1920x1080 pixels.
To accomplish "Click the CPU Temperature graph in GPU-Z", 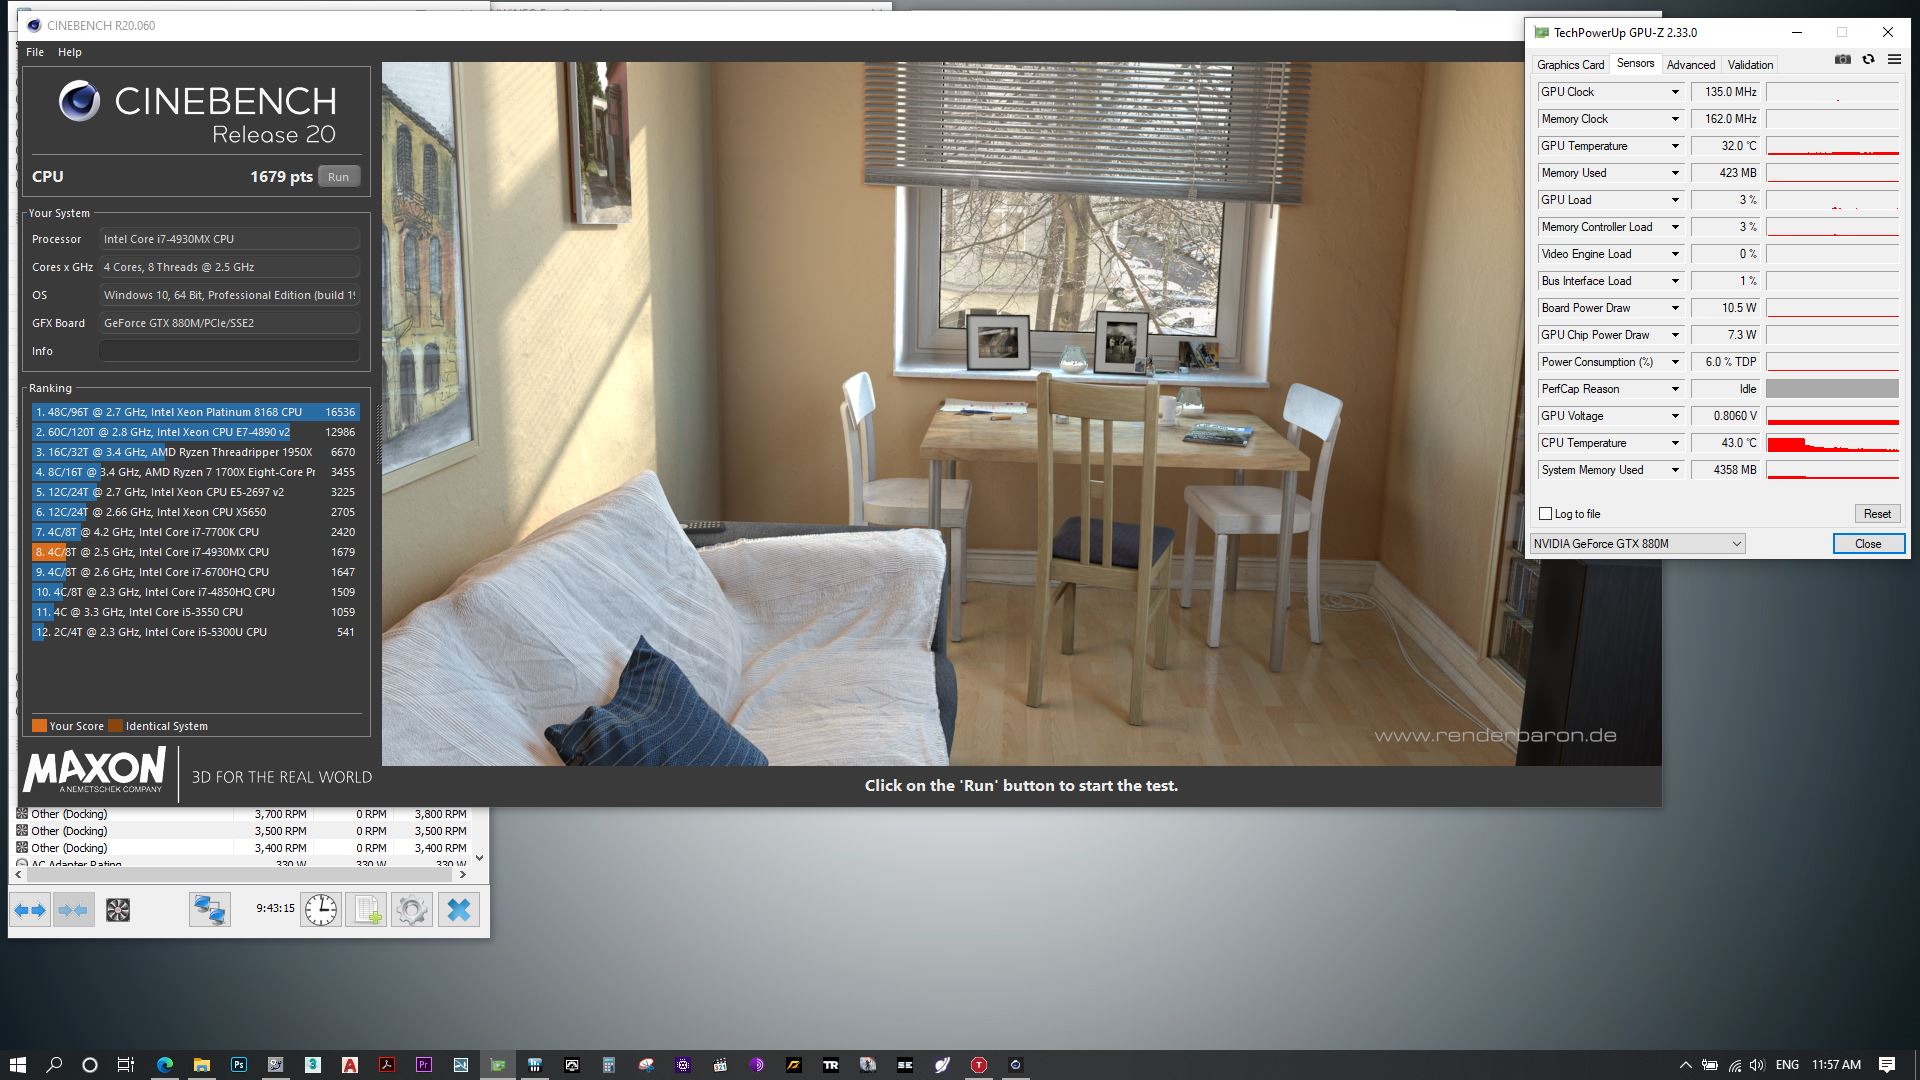I will pyautogui.click(x=1832, y=443).
